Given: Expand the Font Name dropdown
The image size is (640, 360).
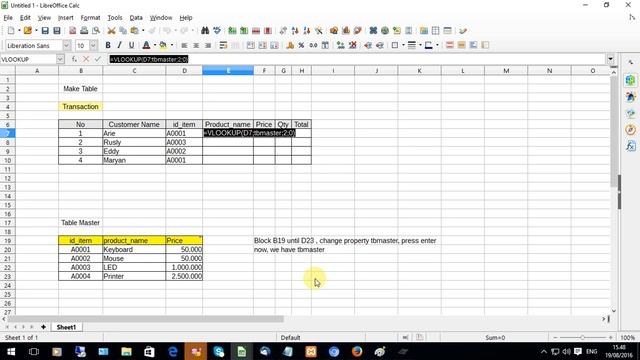Looking at the screenshot, I should (x=67, y=45).
